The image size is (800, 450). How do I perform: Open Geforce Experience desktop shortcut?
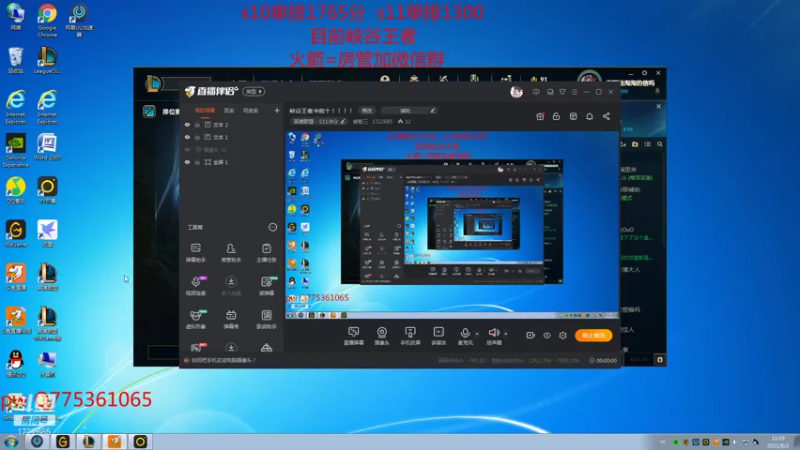pyautogui.click(x=16, y=151)
